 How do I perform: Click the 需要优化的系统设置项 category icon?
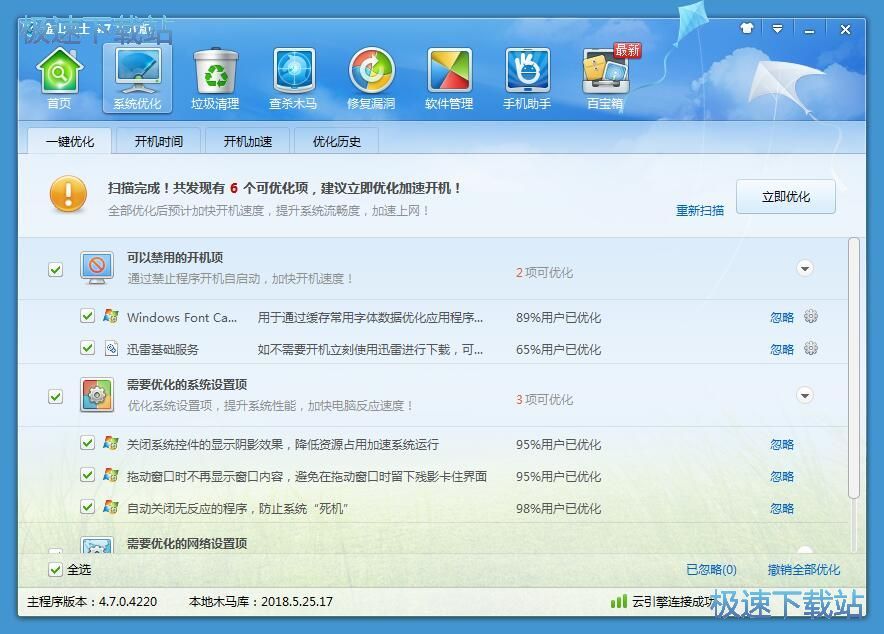click(97, 395)
